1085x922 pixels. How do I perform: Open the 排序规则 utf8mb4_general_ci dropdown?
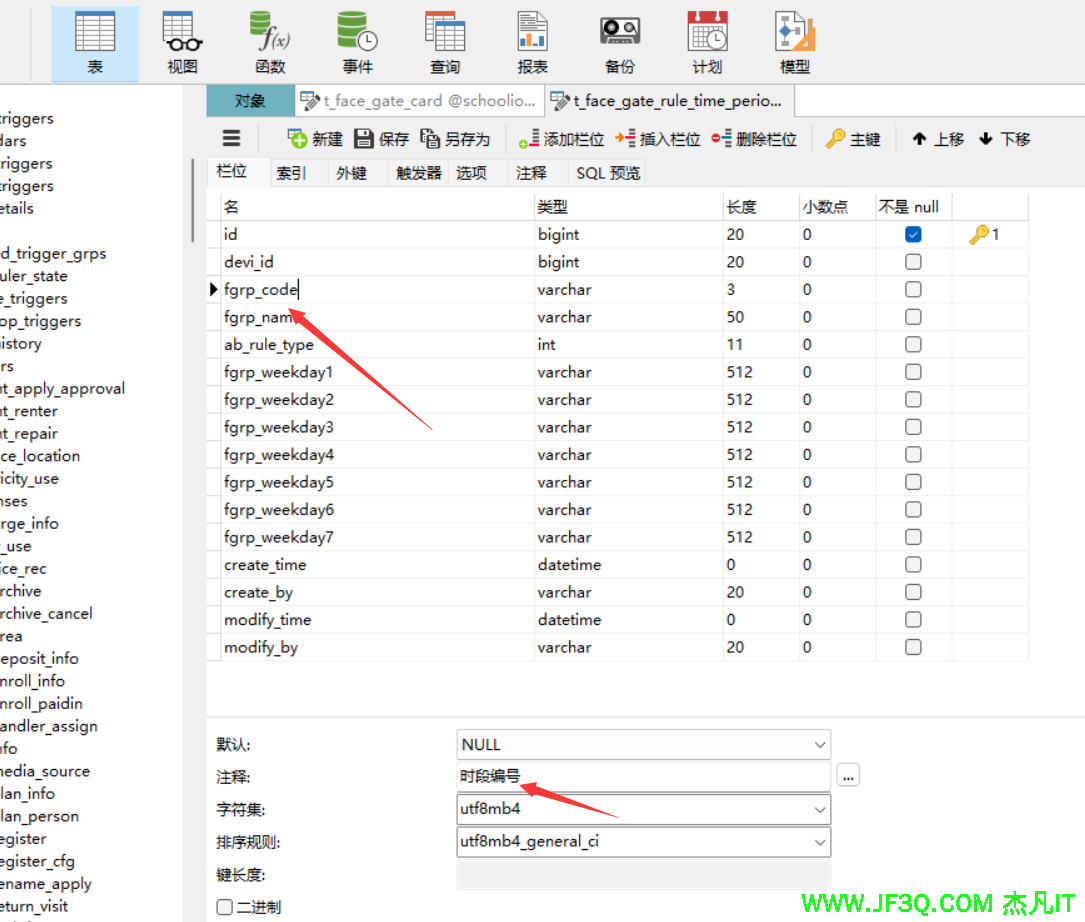(x=819, y=841)
